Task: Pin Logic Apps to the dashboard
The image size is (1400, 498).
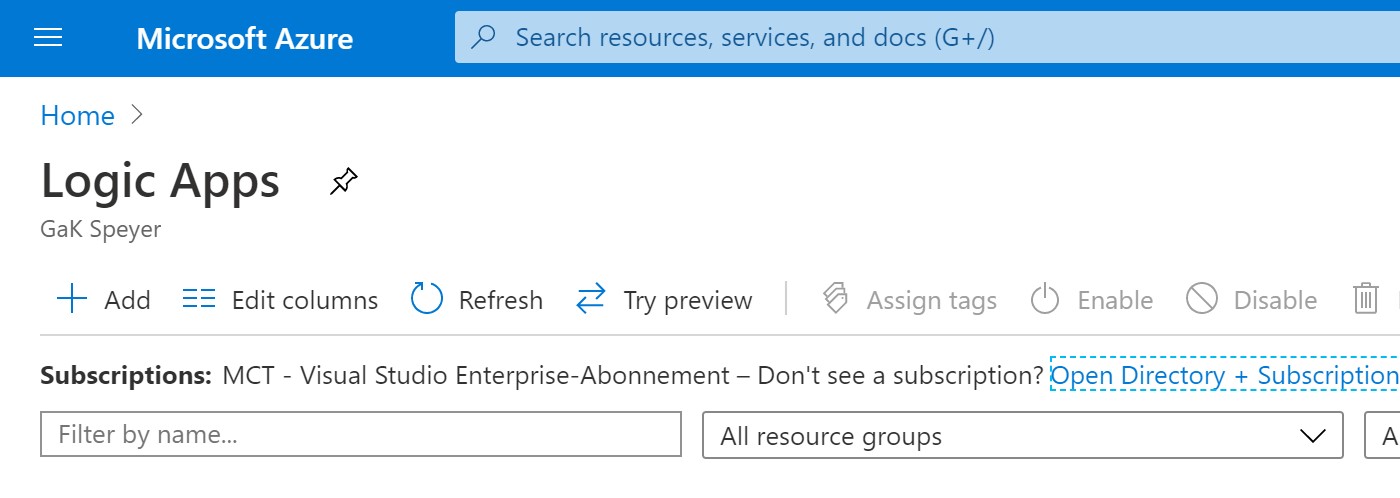Action: coord(343,182)
